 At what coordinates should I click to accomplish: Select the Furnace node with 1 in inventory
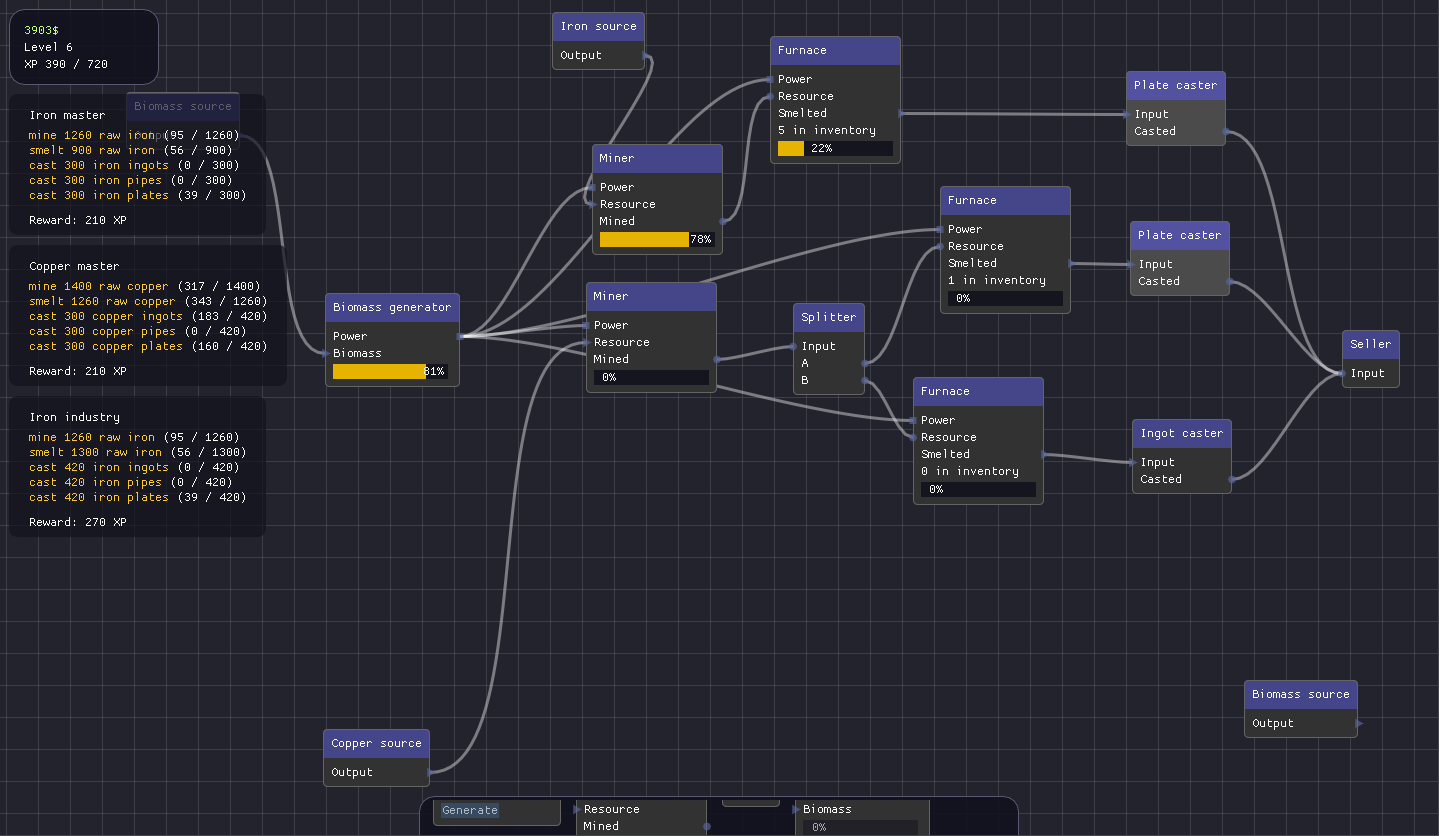[1005, 200]
